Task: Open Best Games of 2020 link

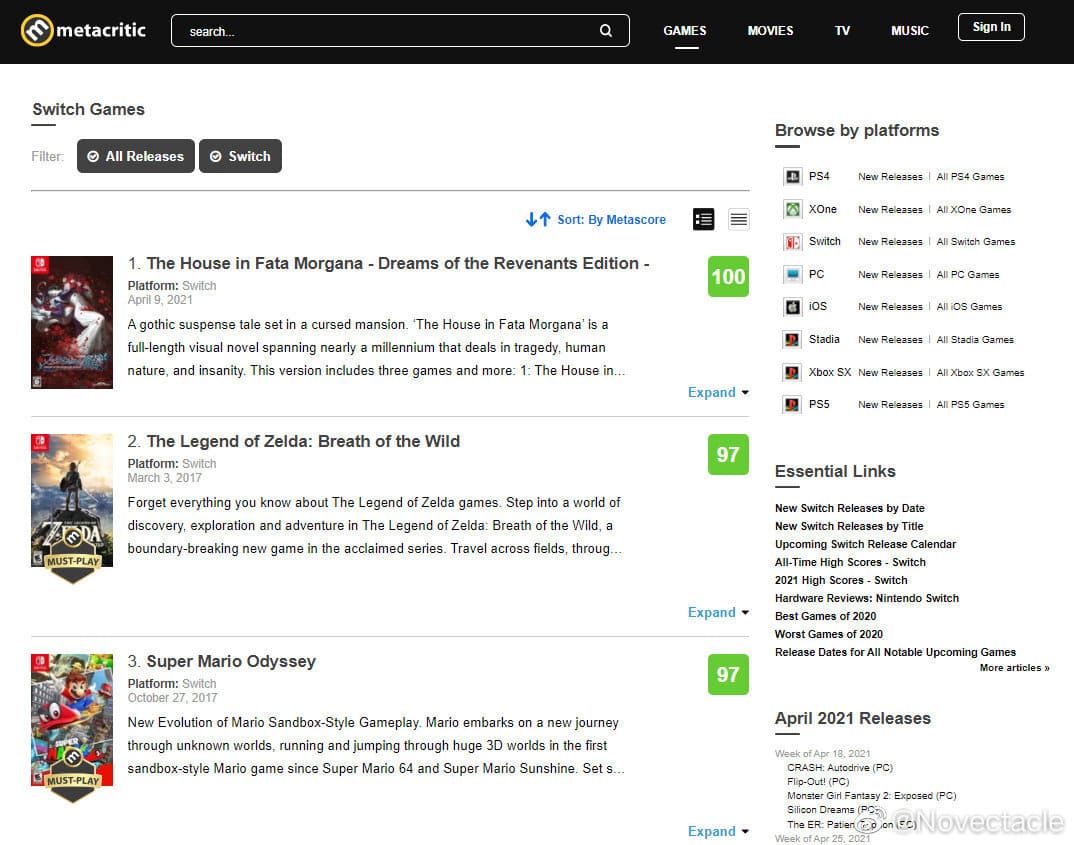Action: coord(825,616)
